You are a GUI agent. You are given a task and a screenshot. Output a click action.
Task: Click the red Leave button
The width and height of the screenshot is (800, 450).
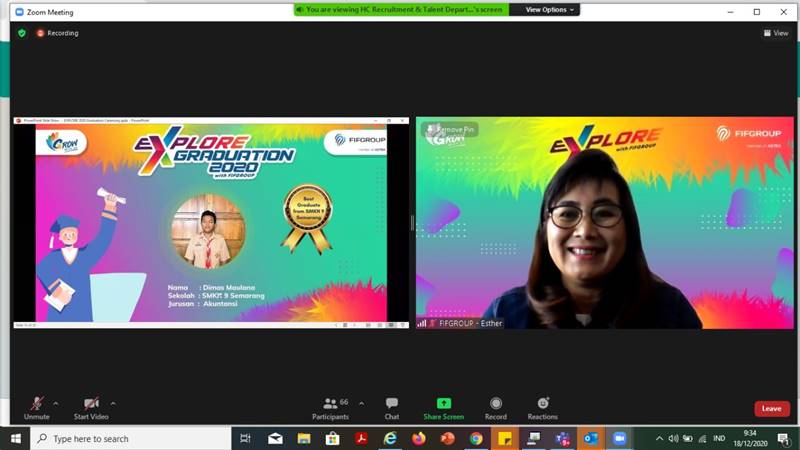(771, 408)
